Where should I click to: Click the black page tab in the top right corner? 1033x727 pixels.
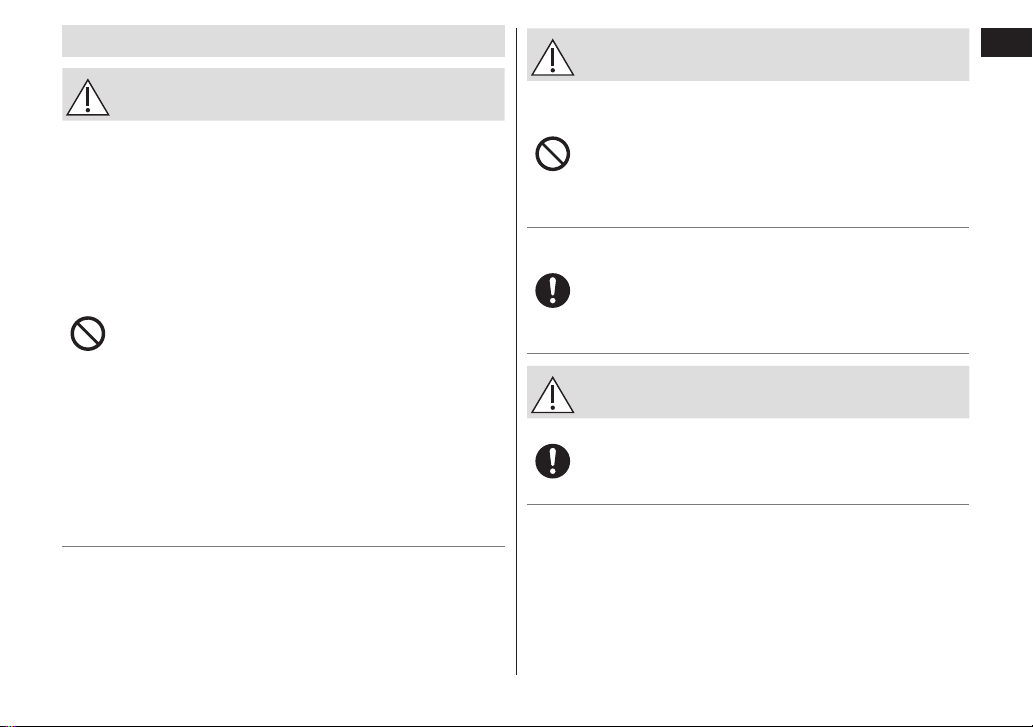1006,43
